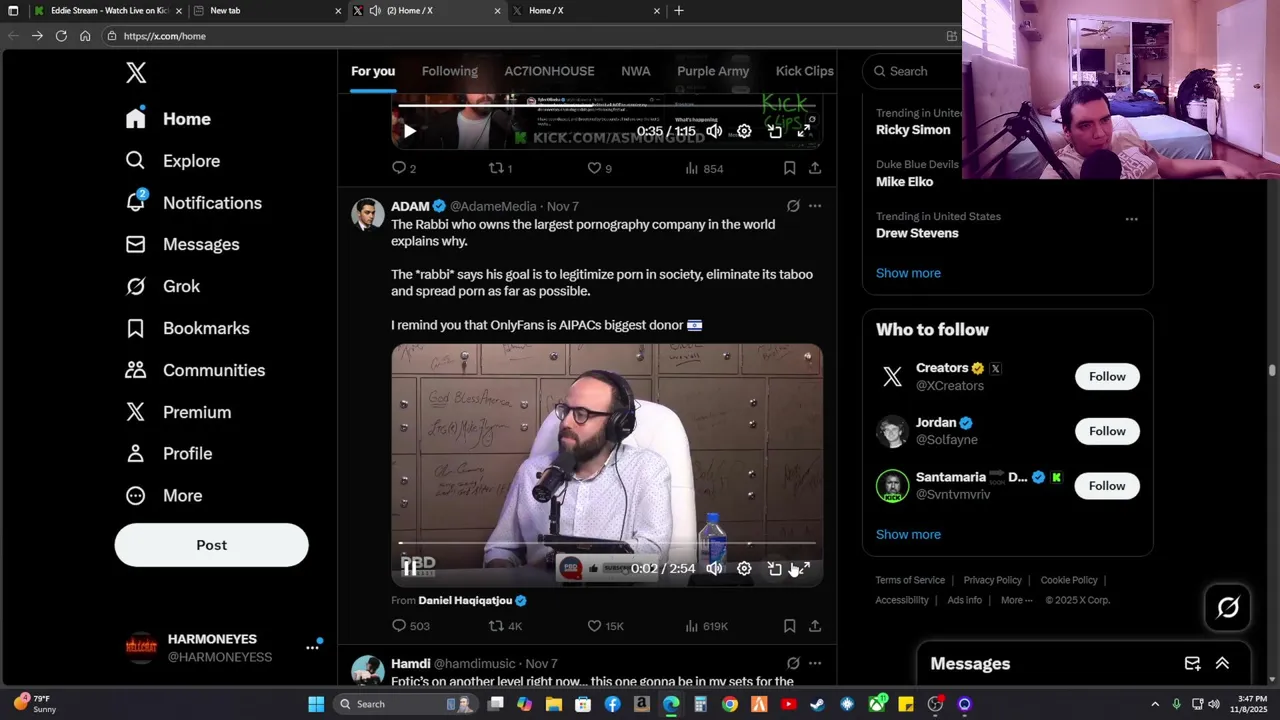
Task: Mute the top Kick clip video
Action: pyautogui.click(x=714, y=131)
